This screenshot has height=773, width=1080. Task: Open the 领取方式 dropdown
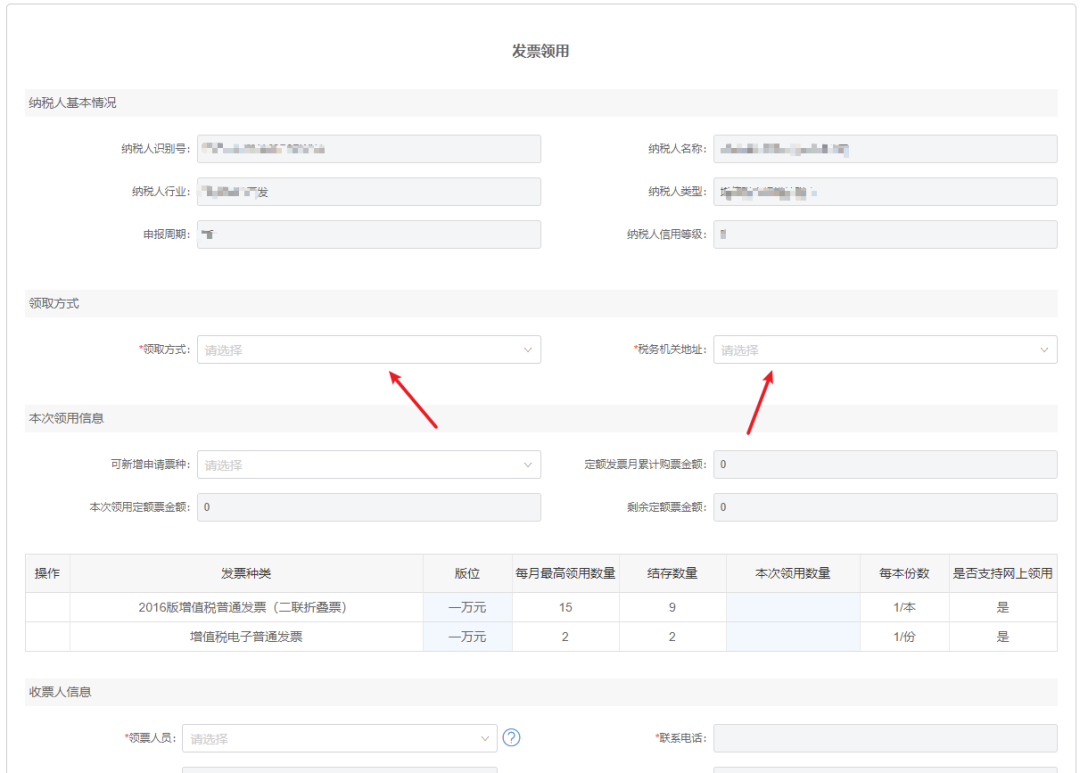coord(368,350)
